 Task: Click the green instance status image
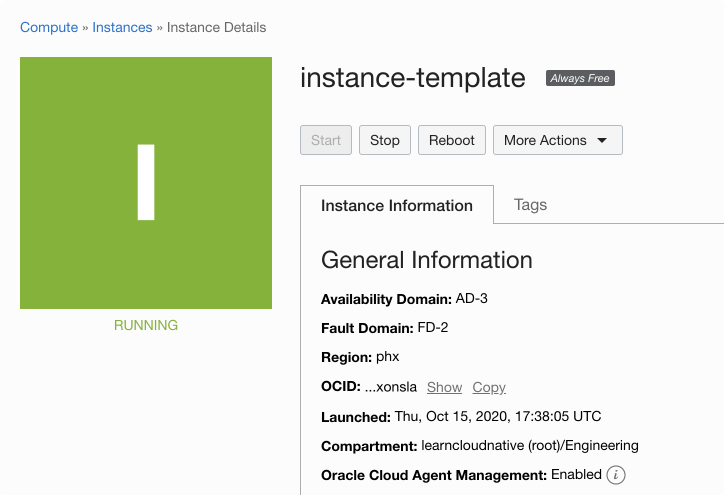coord(146,183)
